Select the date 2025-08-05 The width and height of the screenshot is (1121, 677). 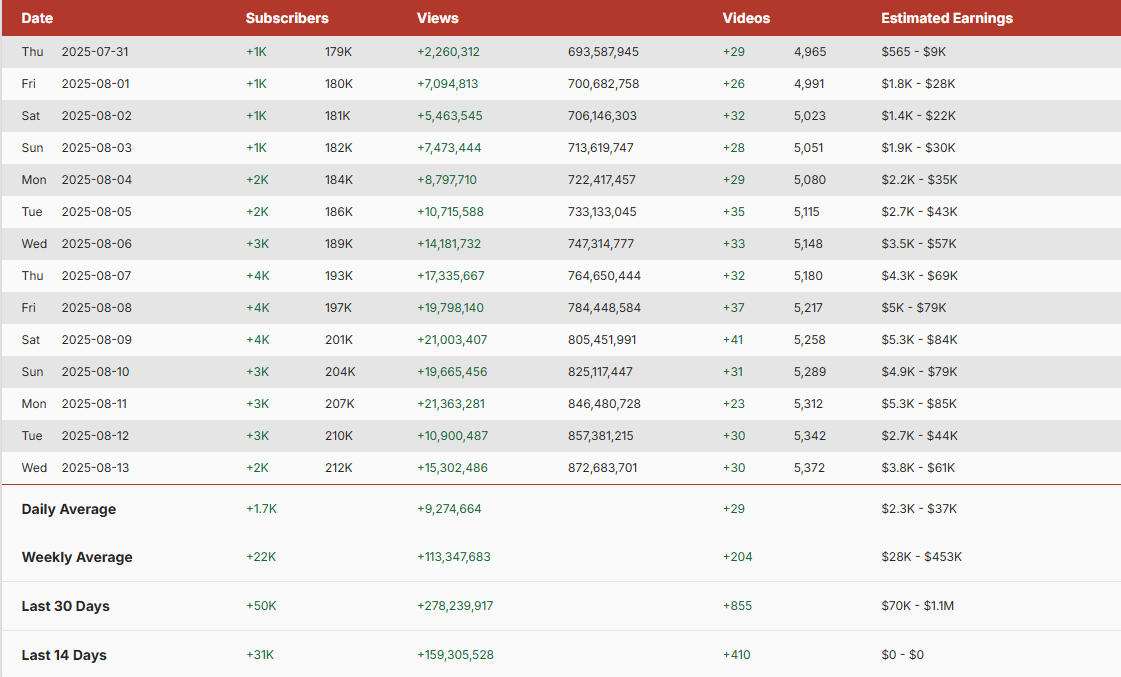(x=97, y=212)
